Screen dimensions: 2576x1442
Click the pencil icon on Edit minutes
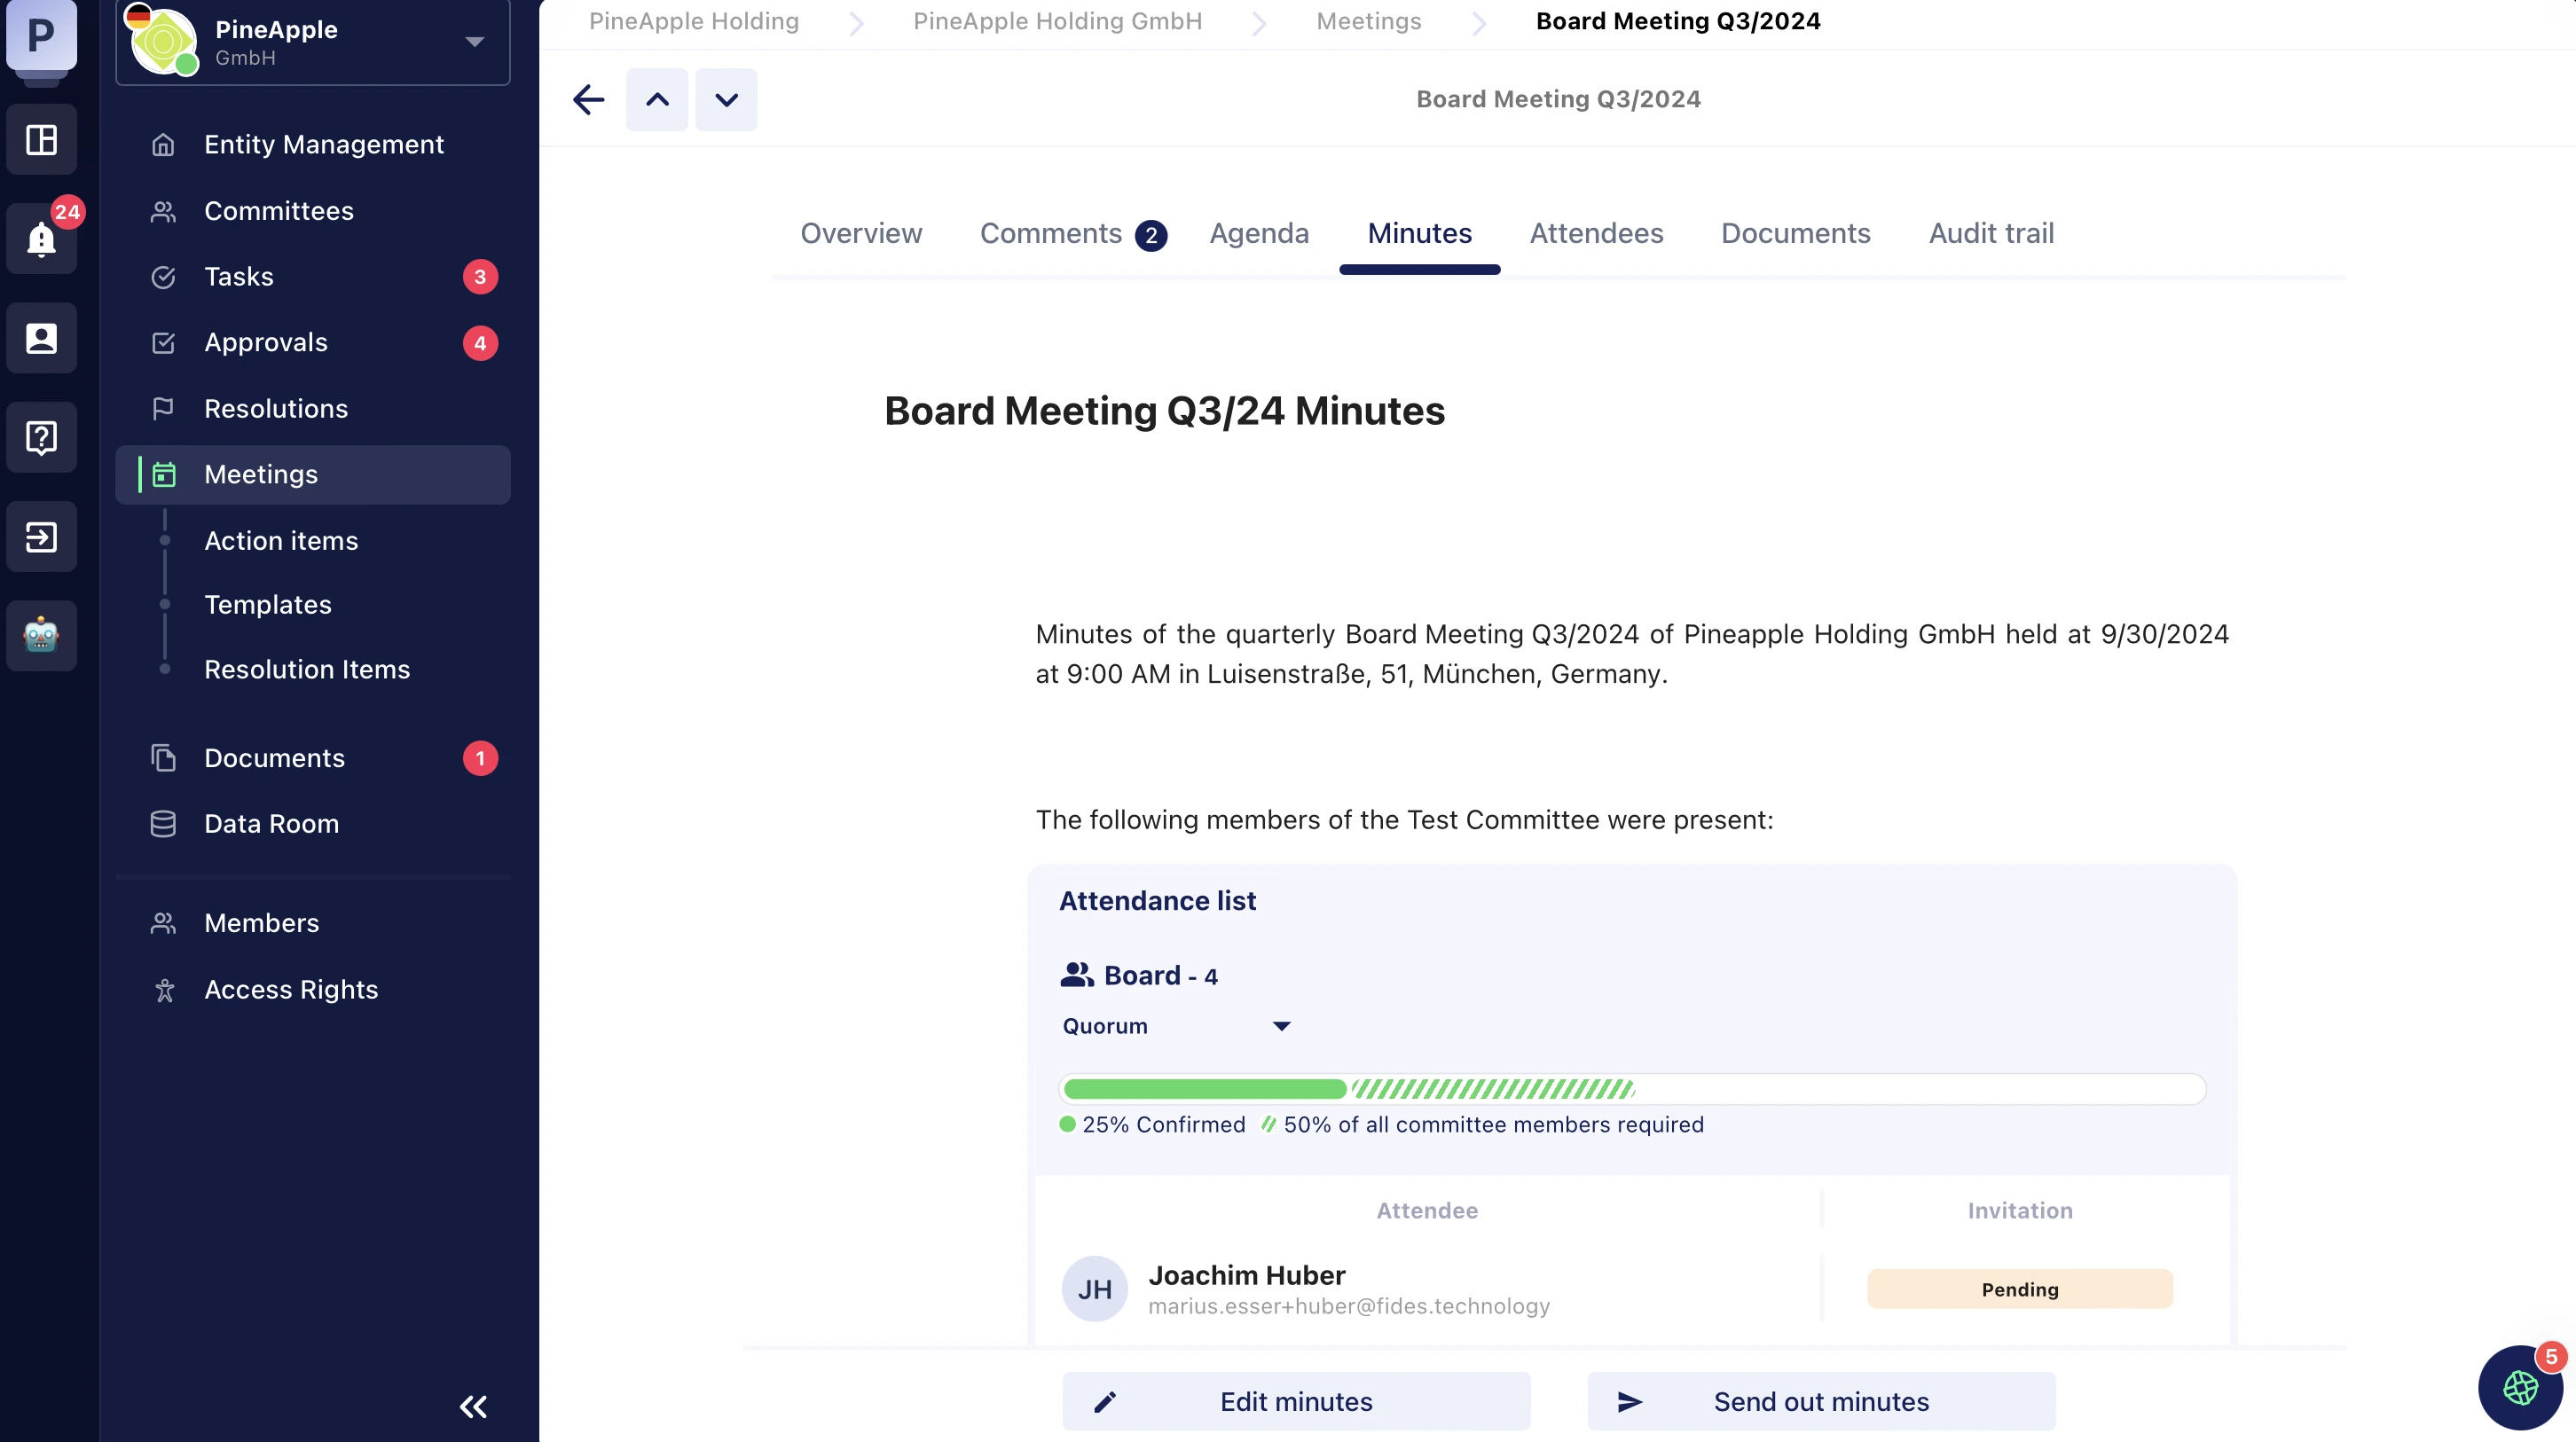[x=1105, y=1402]
